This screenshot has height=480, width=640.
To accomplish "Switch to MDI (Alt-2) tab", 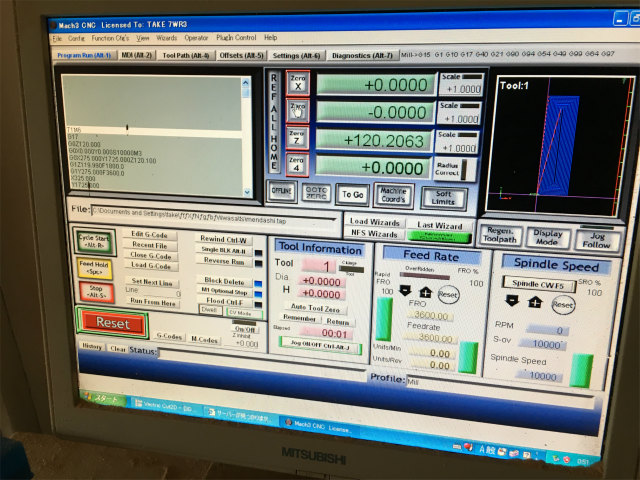I will pyautogui.click(x=137, y=55).
